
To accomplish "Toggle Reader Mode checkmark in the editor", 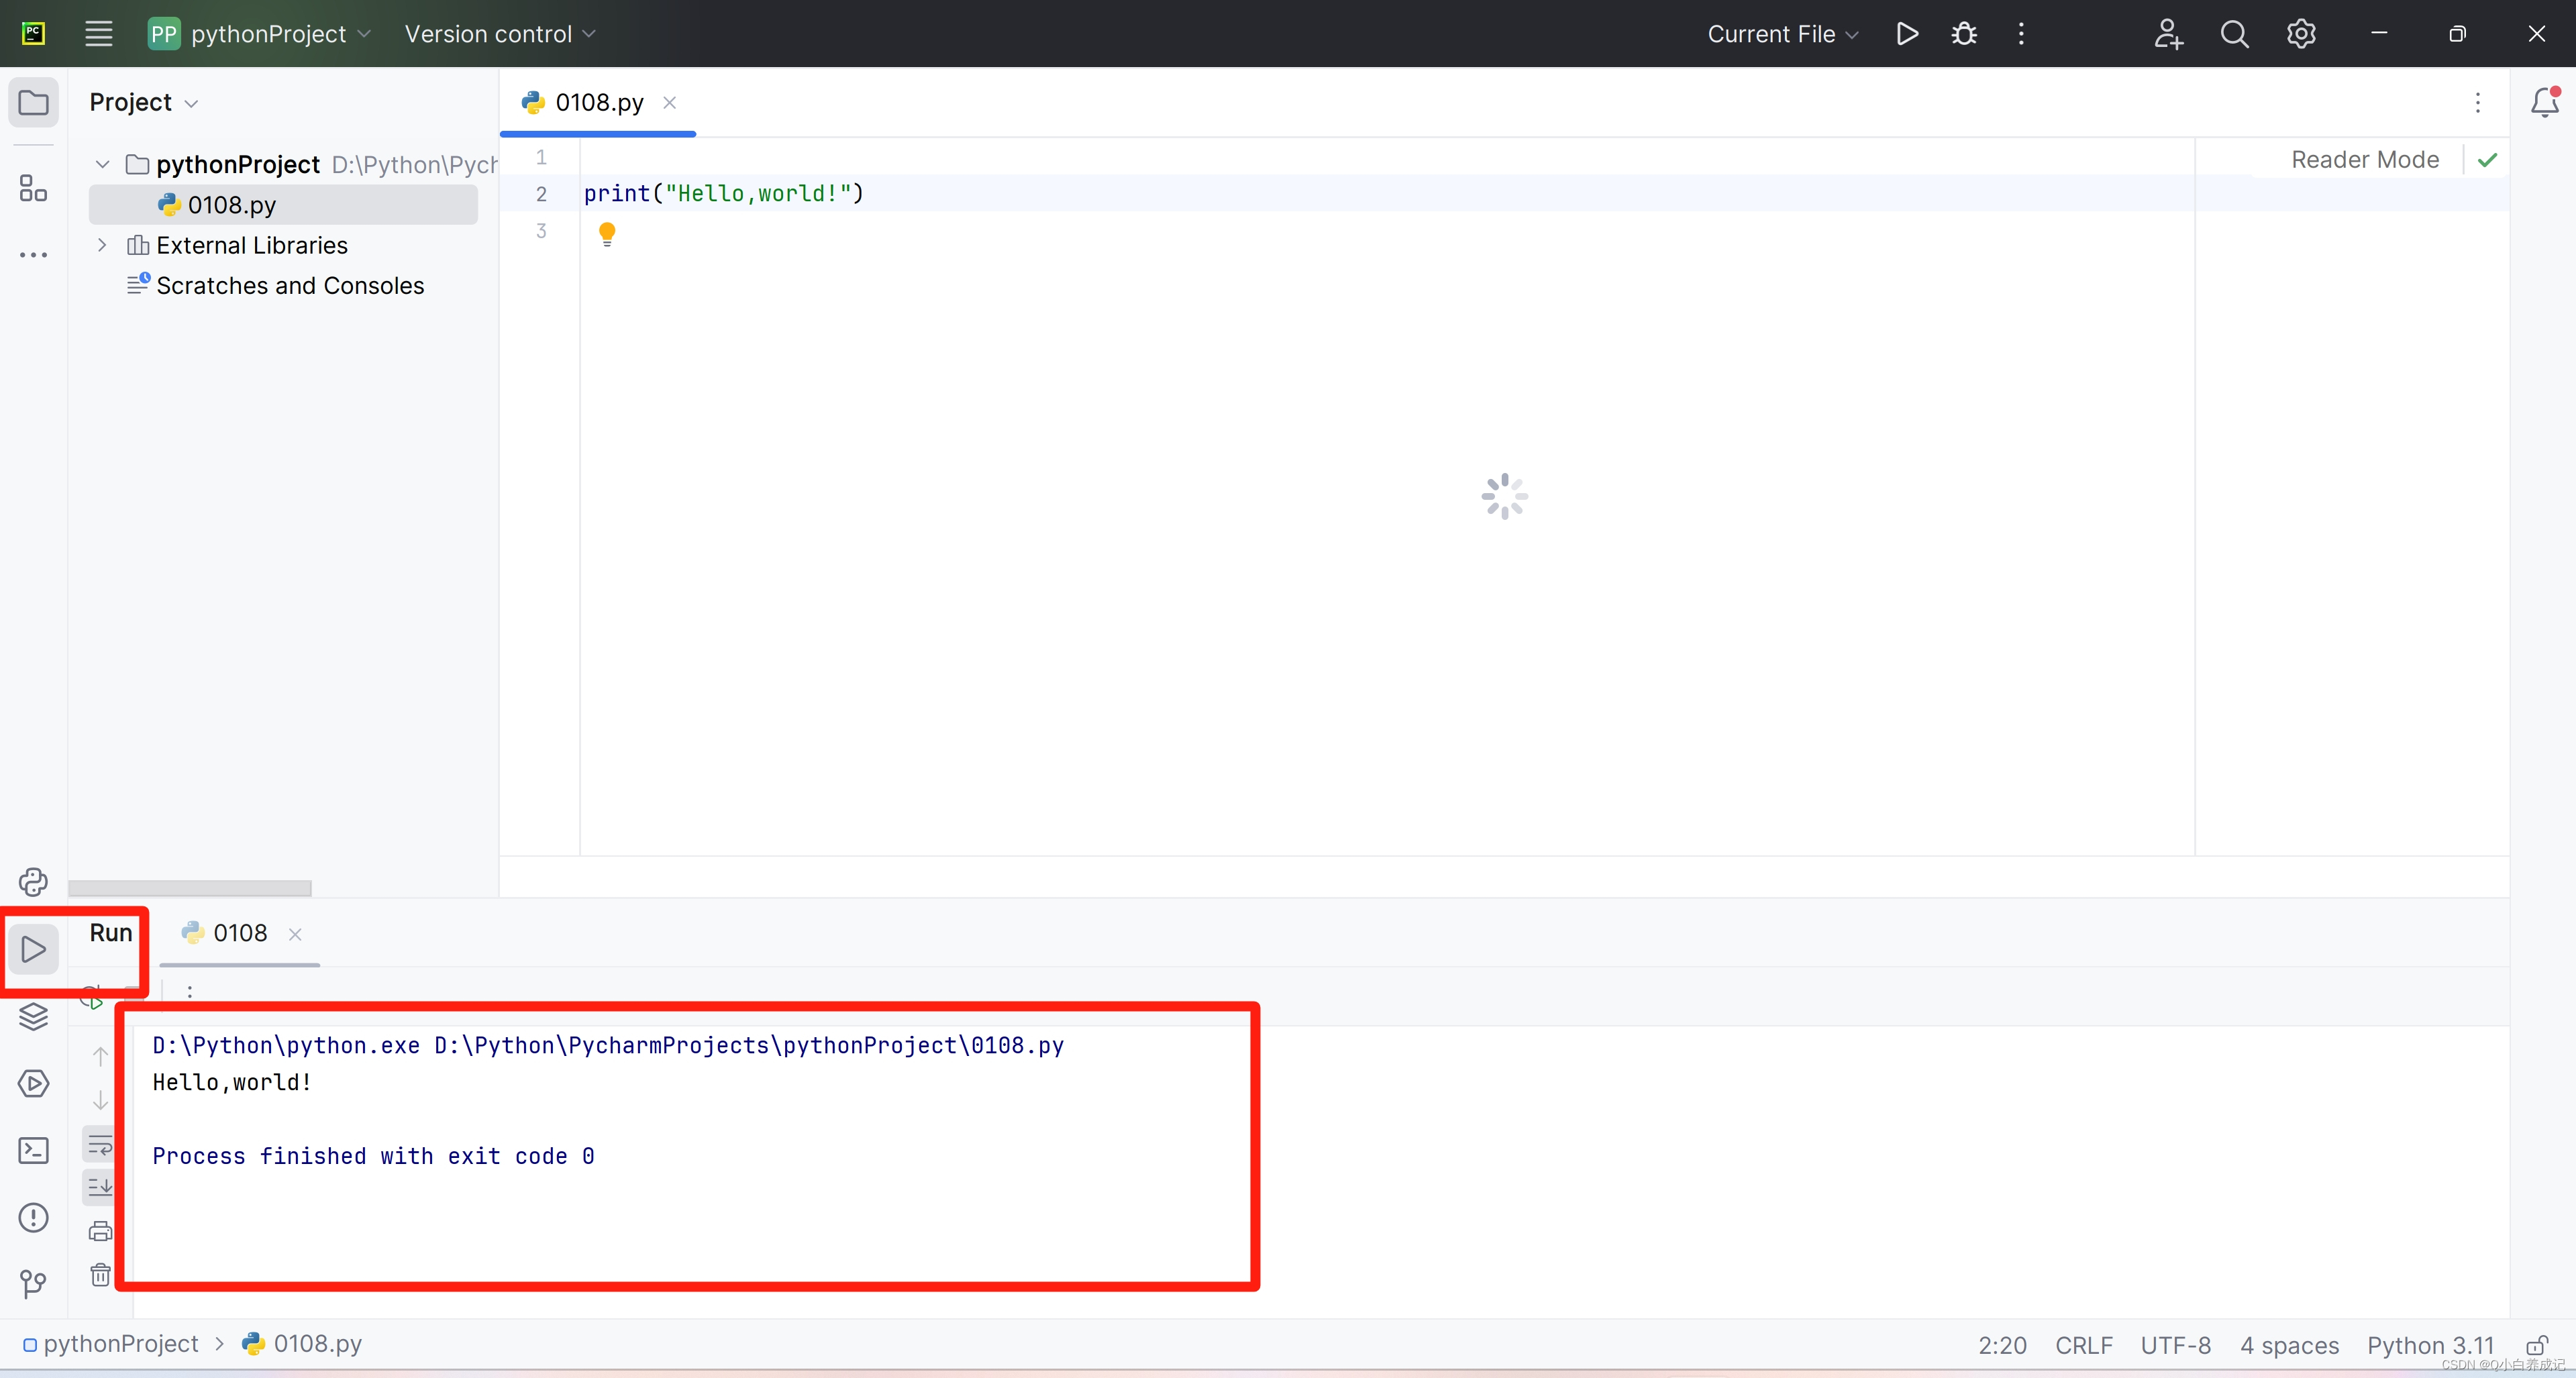I will point(2487,159).
